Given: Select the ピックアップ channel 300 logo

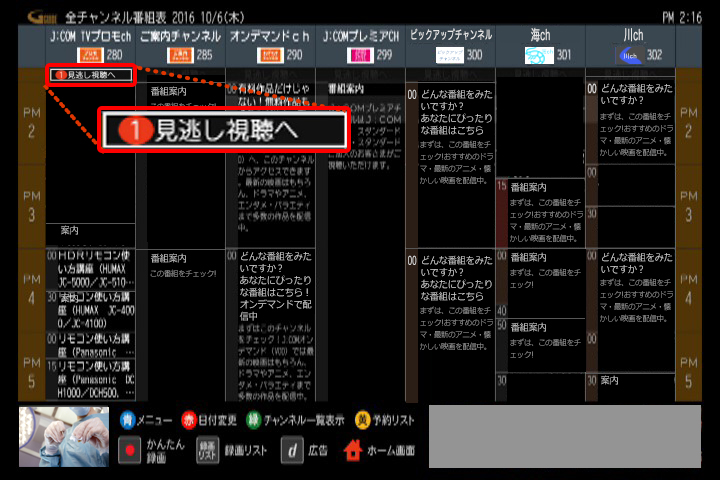Looking at the screenshot, I should (450, 55).
